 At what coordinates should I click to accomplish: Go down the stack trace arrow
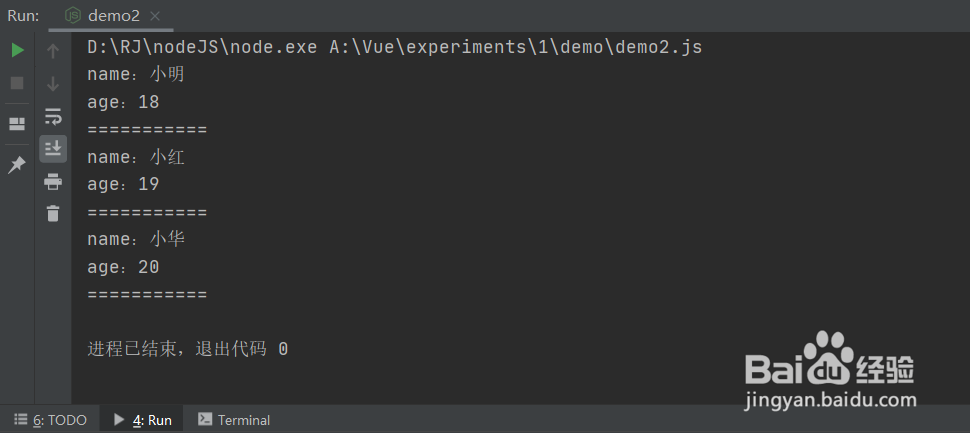[x=53, y=83]
